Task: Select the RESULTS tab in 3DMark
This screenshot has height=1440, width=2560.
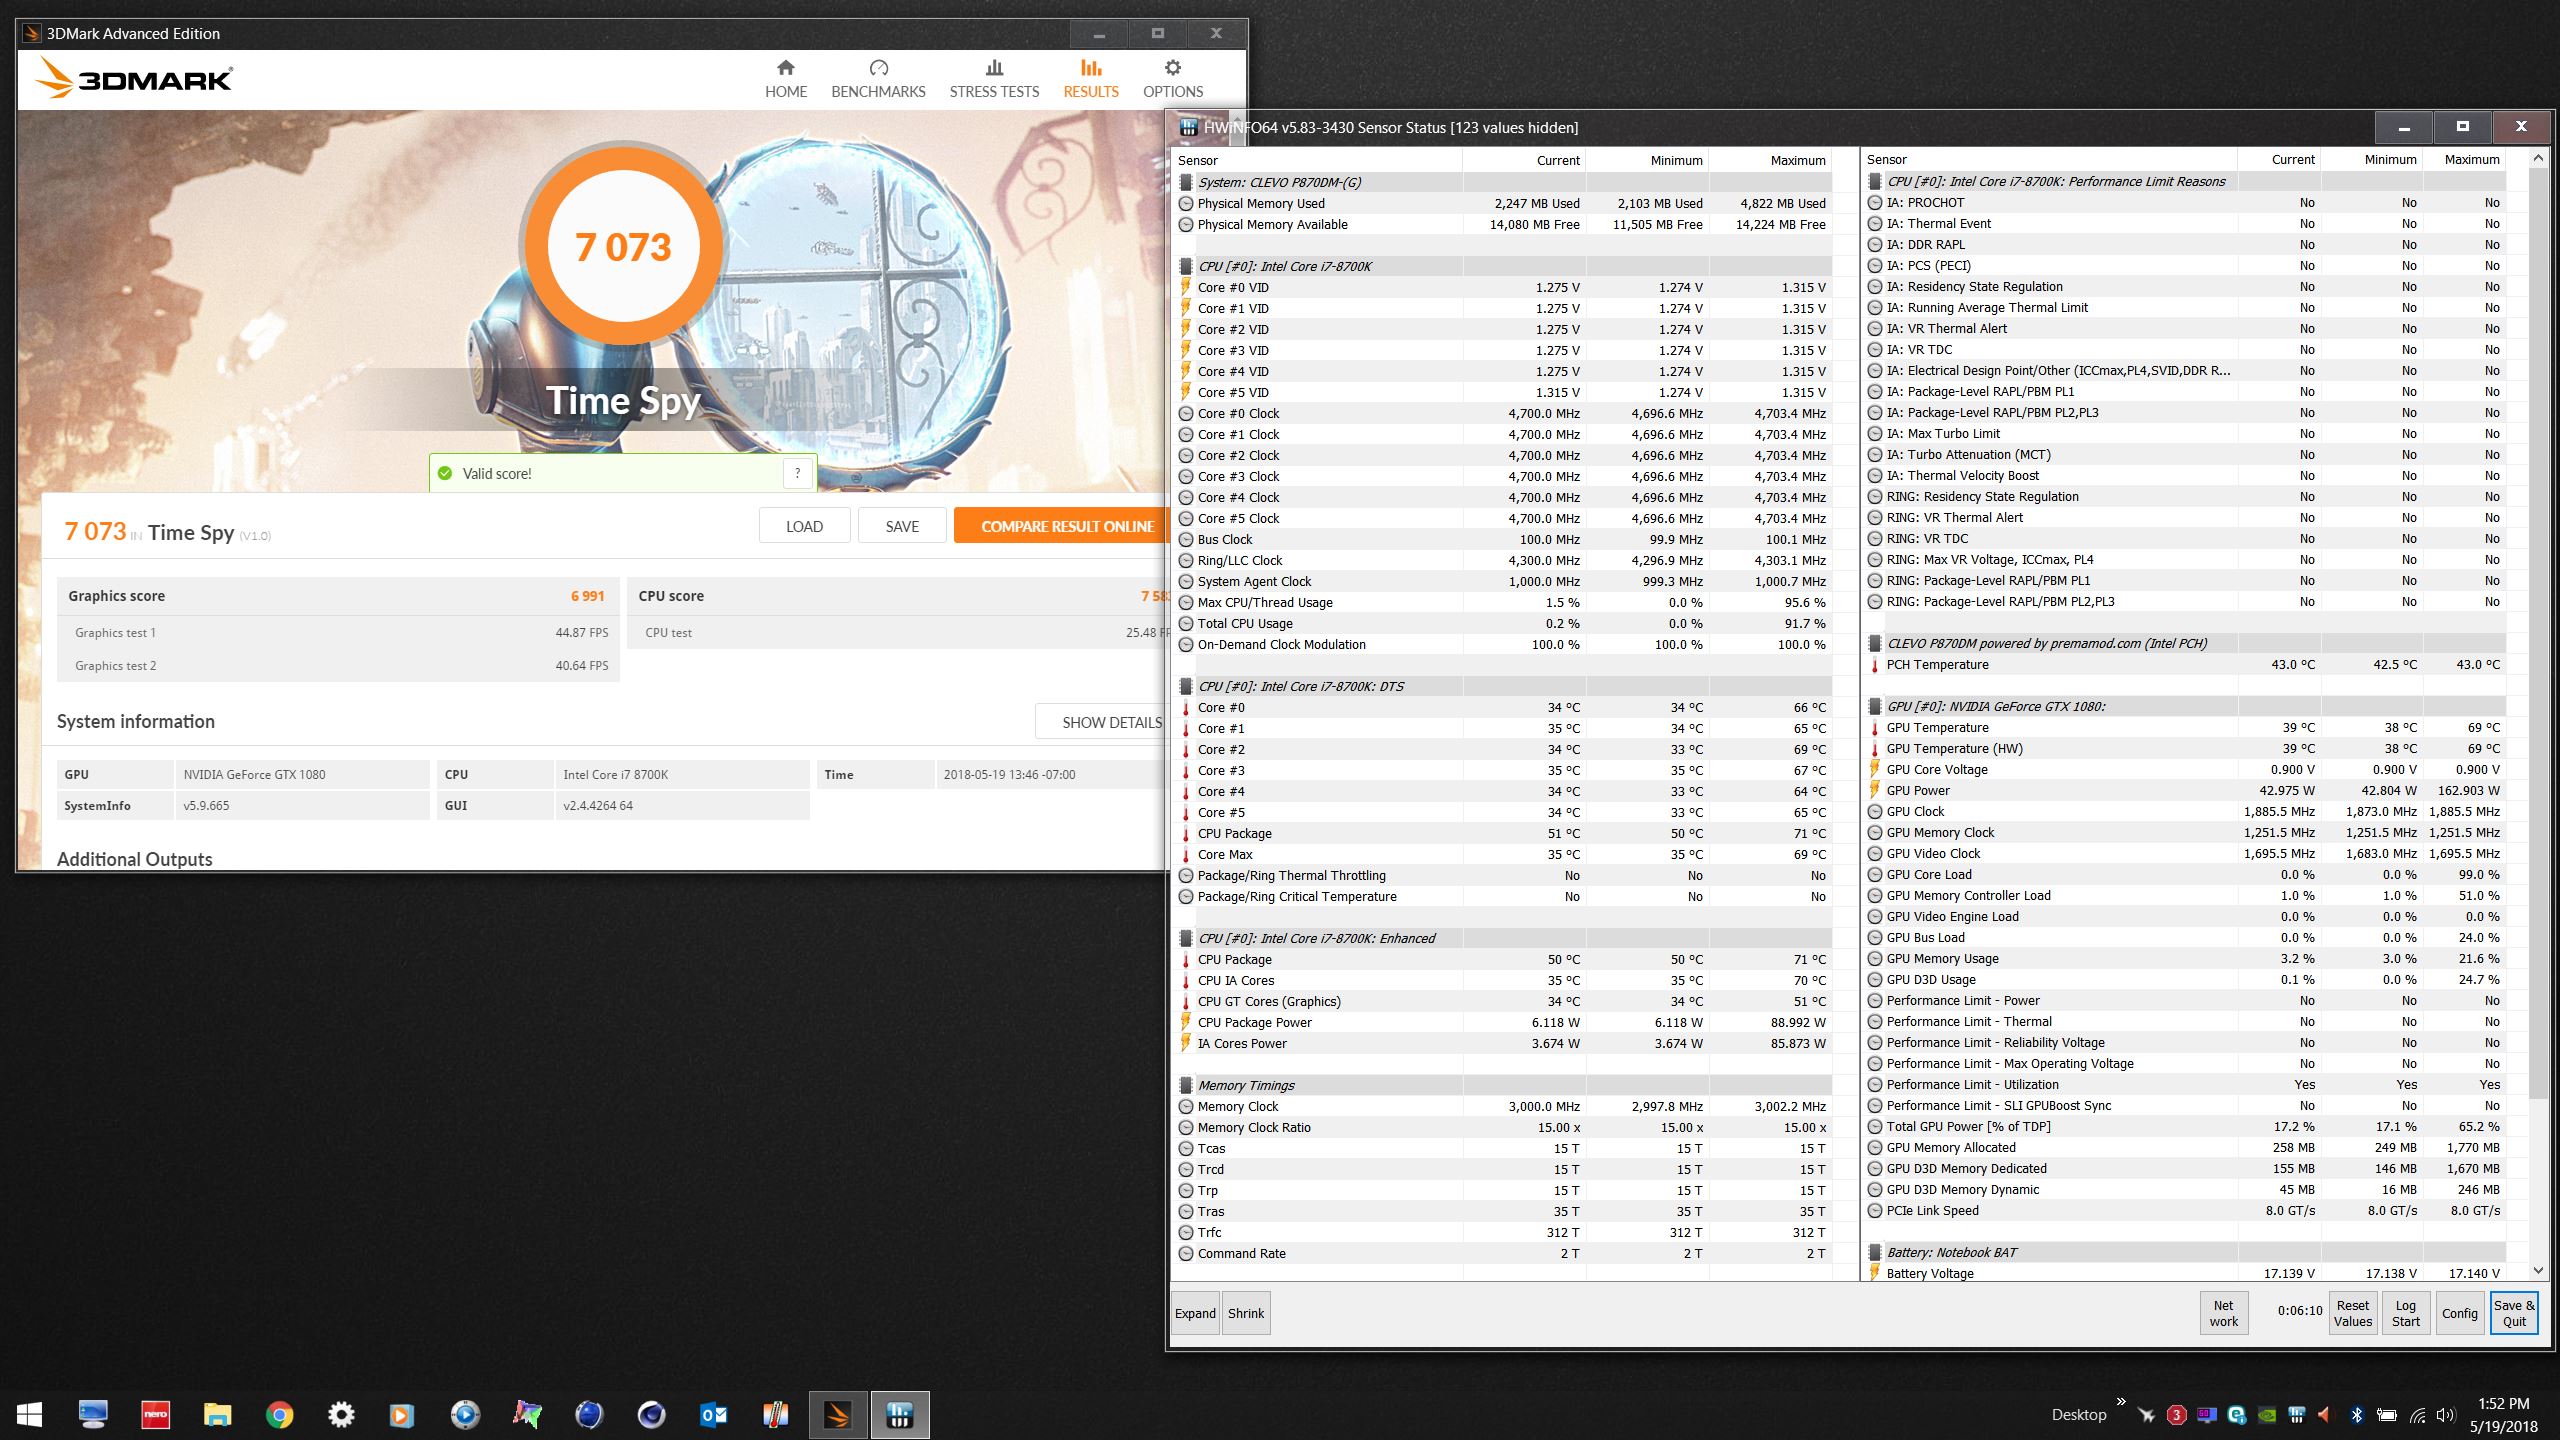Action: (x=1091, y=79)
